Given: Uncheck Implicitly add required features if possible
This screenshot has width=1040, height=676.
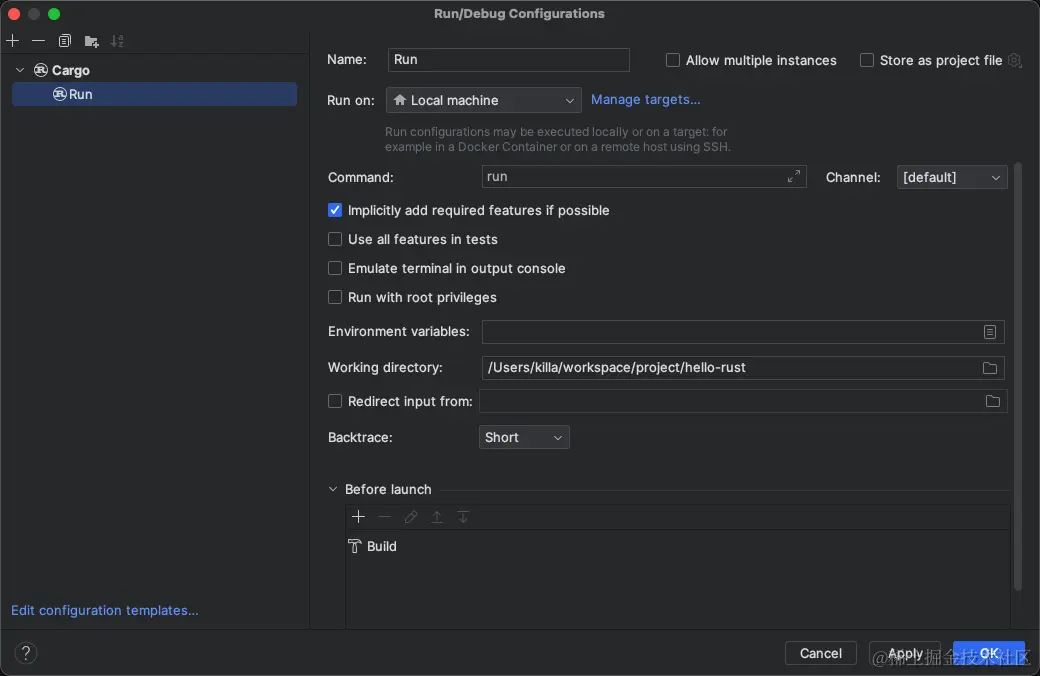Looking at the screenshot, I should 335,210.
